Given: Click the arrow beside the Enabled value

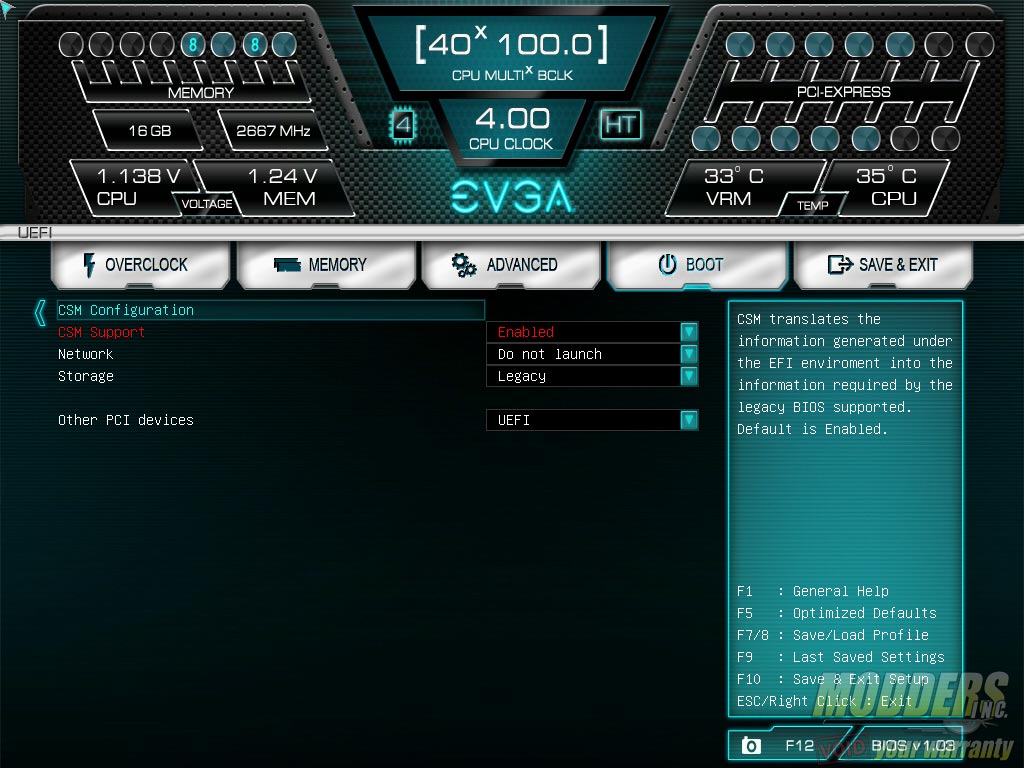Looking at the screenshot, I should (x=689, y=332).
